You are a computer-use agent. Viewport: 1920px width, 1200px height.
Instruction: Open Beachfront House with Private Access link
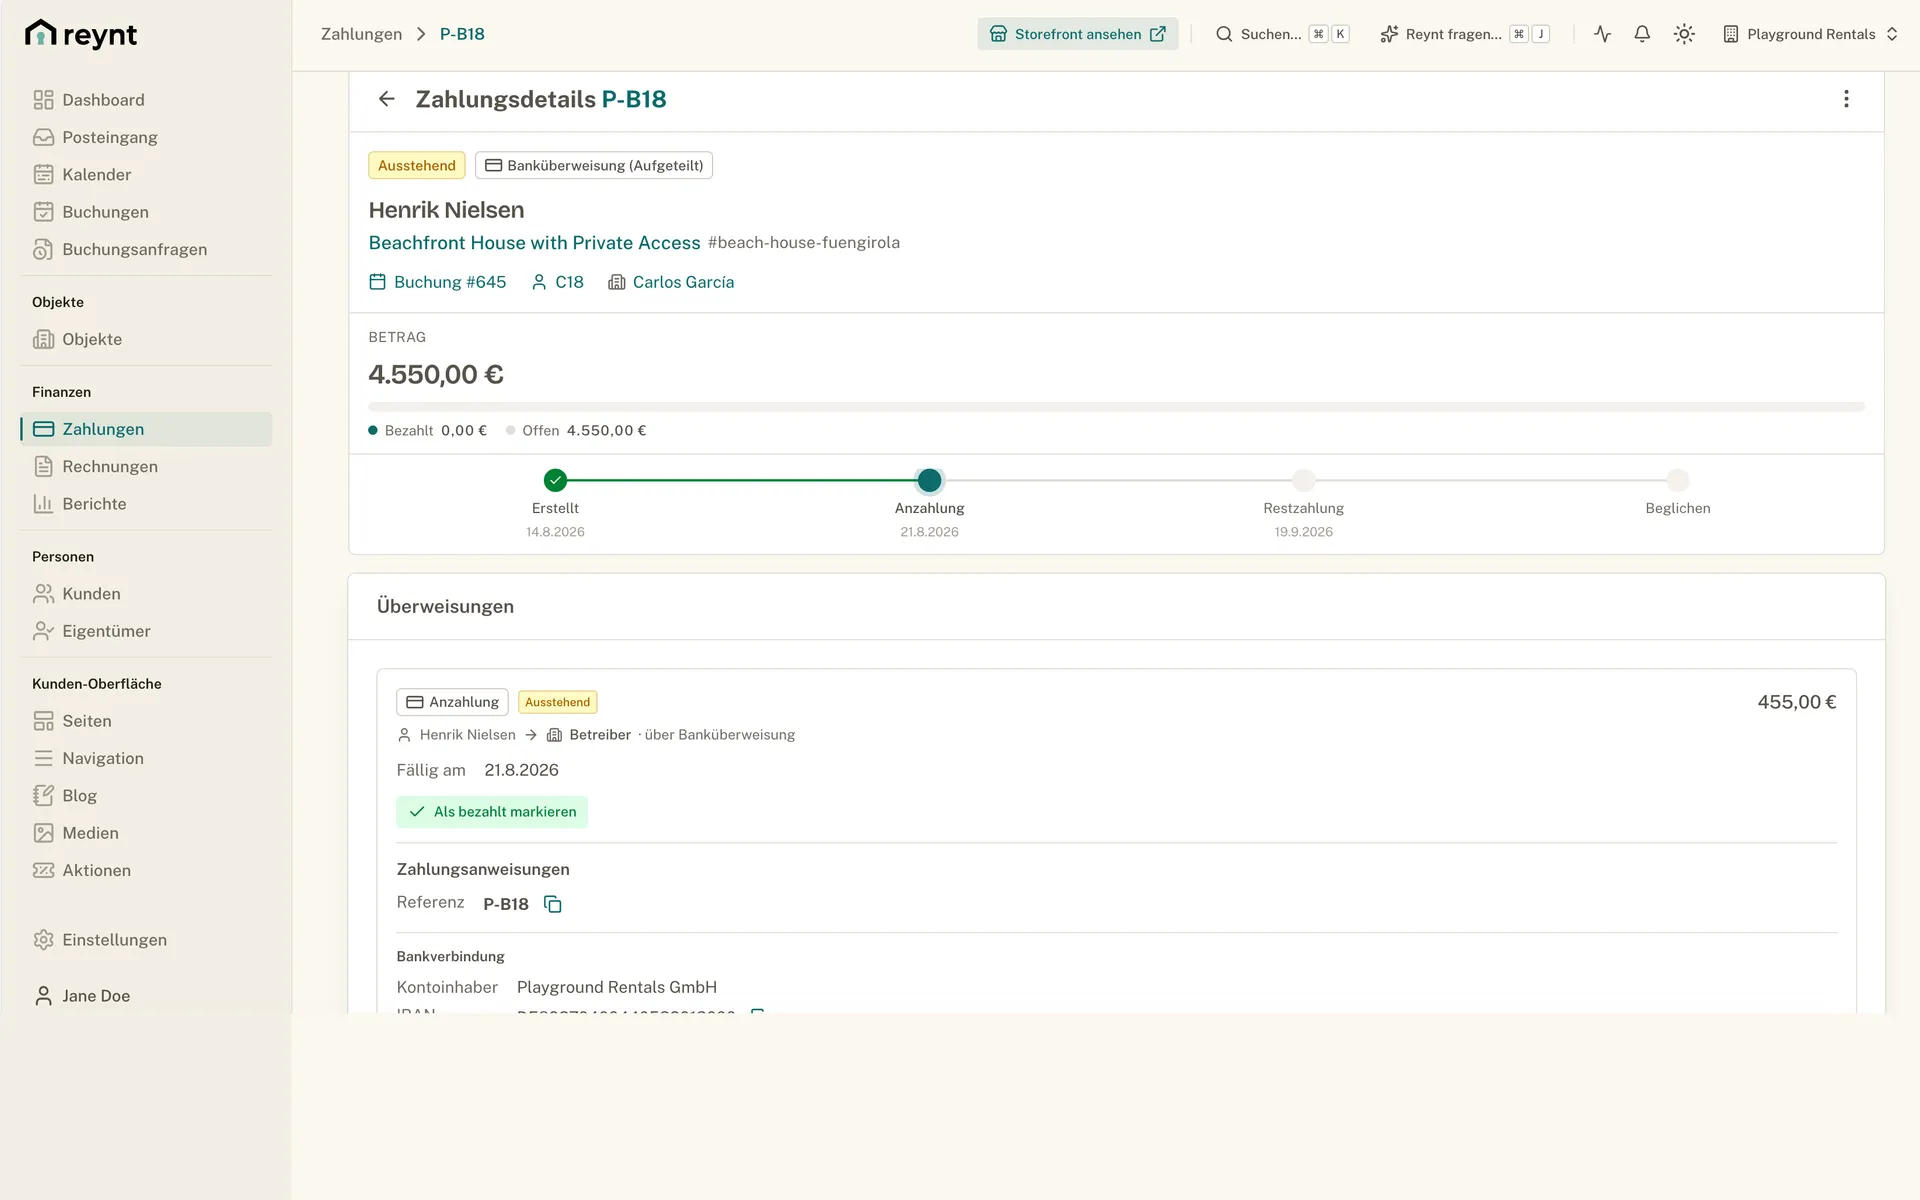pyautogui.click(x=534, y=243)
